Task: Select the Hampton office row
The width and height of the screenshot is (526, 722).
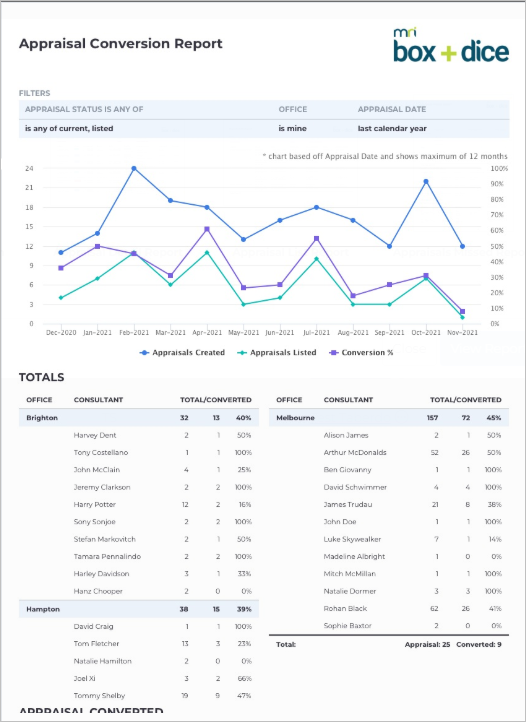Action: coord(139,609)
